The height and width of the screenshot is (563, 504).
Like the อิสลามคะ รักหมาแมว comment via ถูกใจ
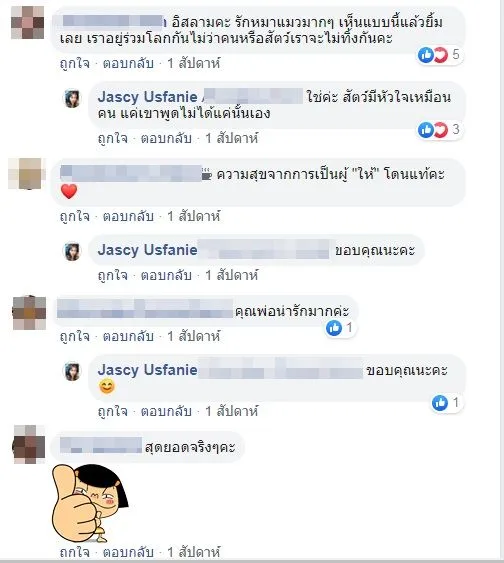(75, 64)
